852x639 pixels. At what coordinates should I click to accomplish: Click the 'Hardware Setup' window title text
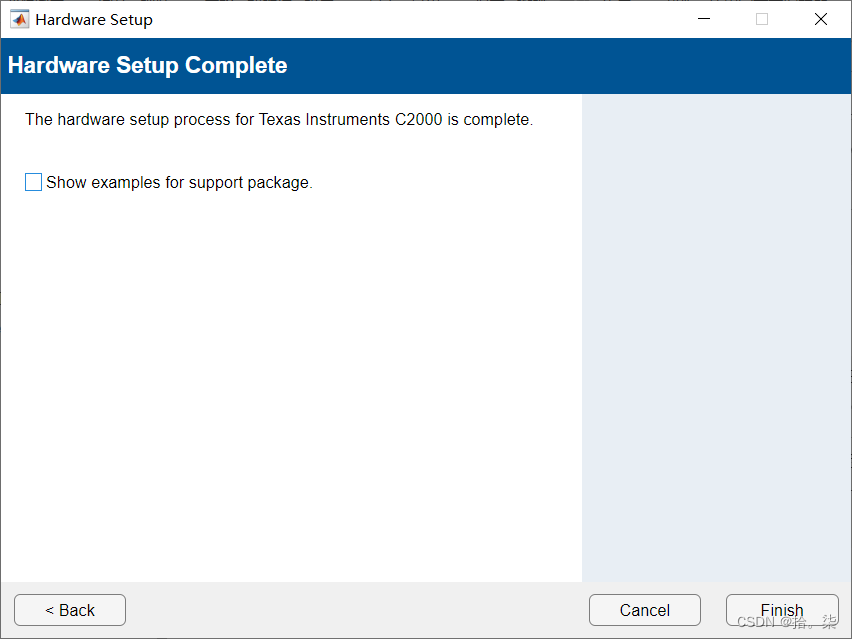(x=94, y=20)
